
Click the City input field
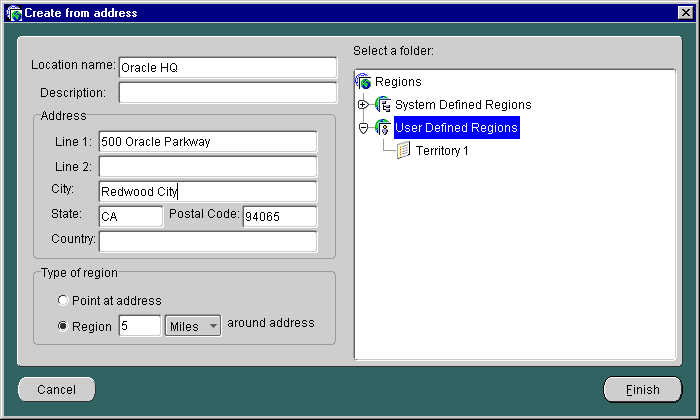(x=208, y=191)
